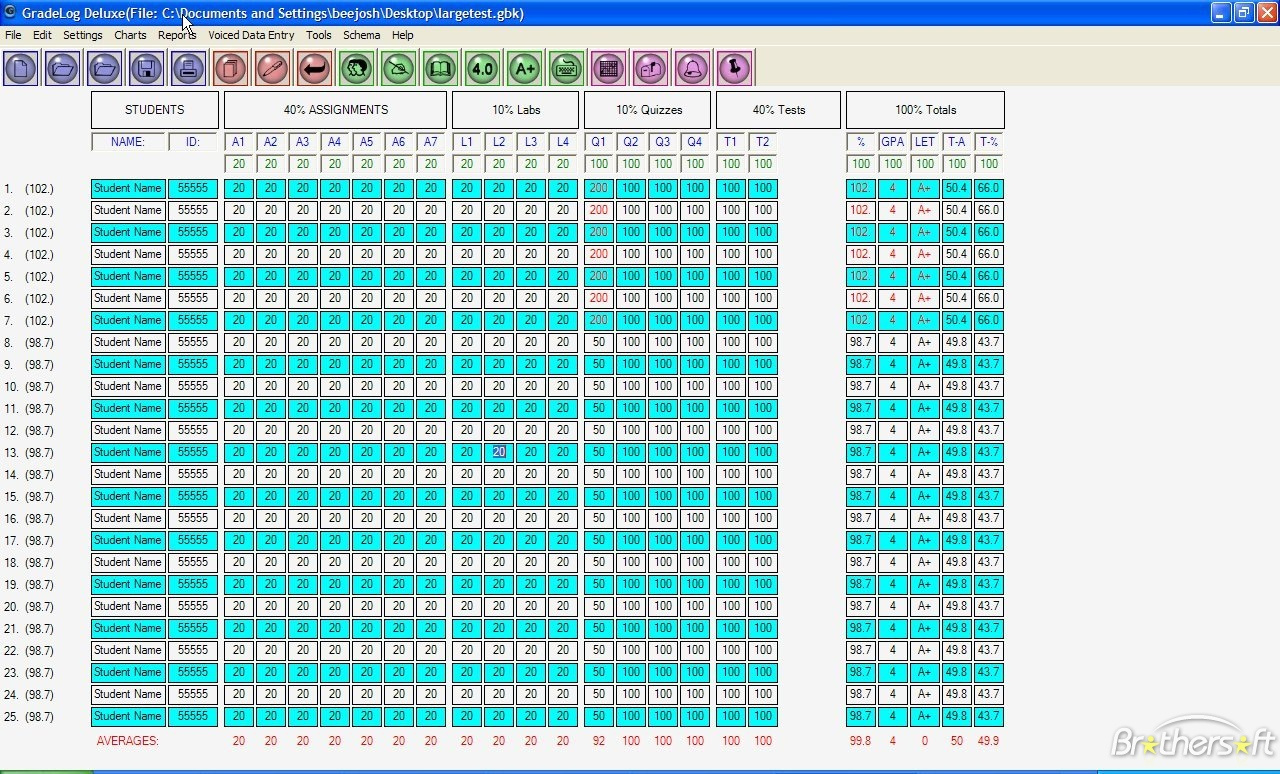Select the keyboard data entry icon
This screenshot has width=1280, height=774.
coord(566,68)
